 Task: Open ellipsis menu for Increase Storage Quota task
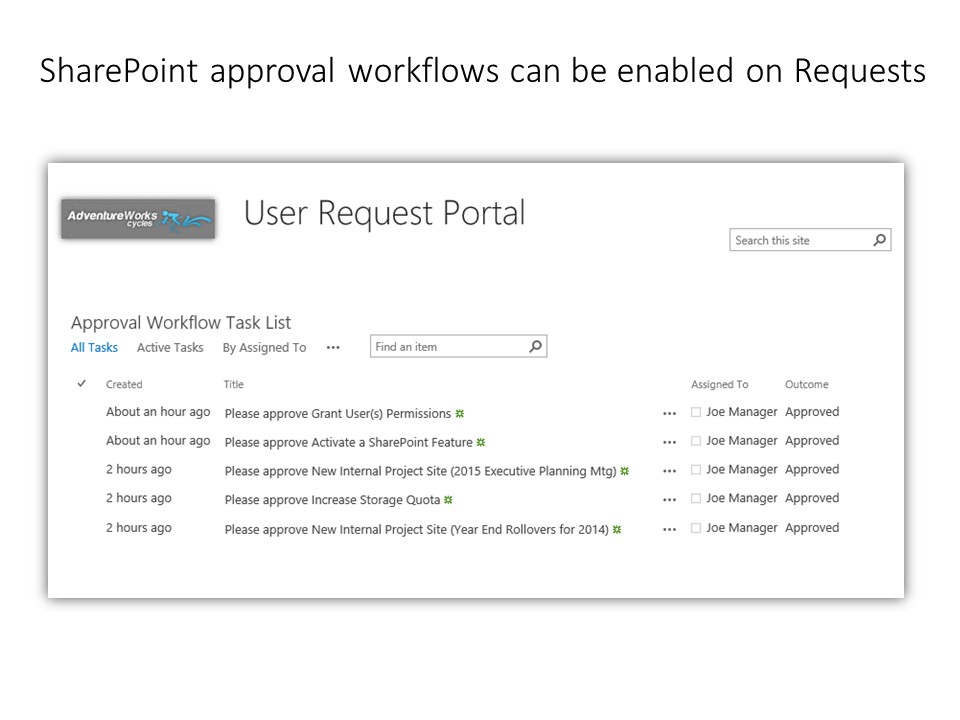coord(669,500)
